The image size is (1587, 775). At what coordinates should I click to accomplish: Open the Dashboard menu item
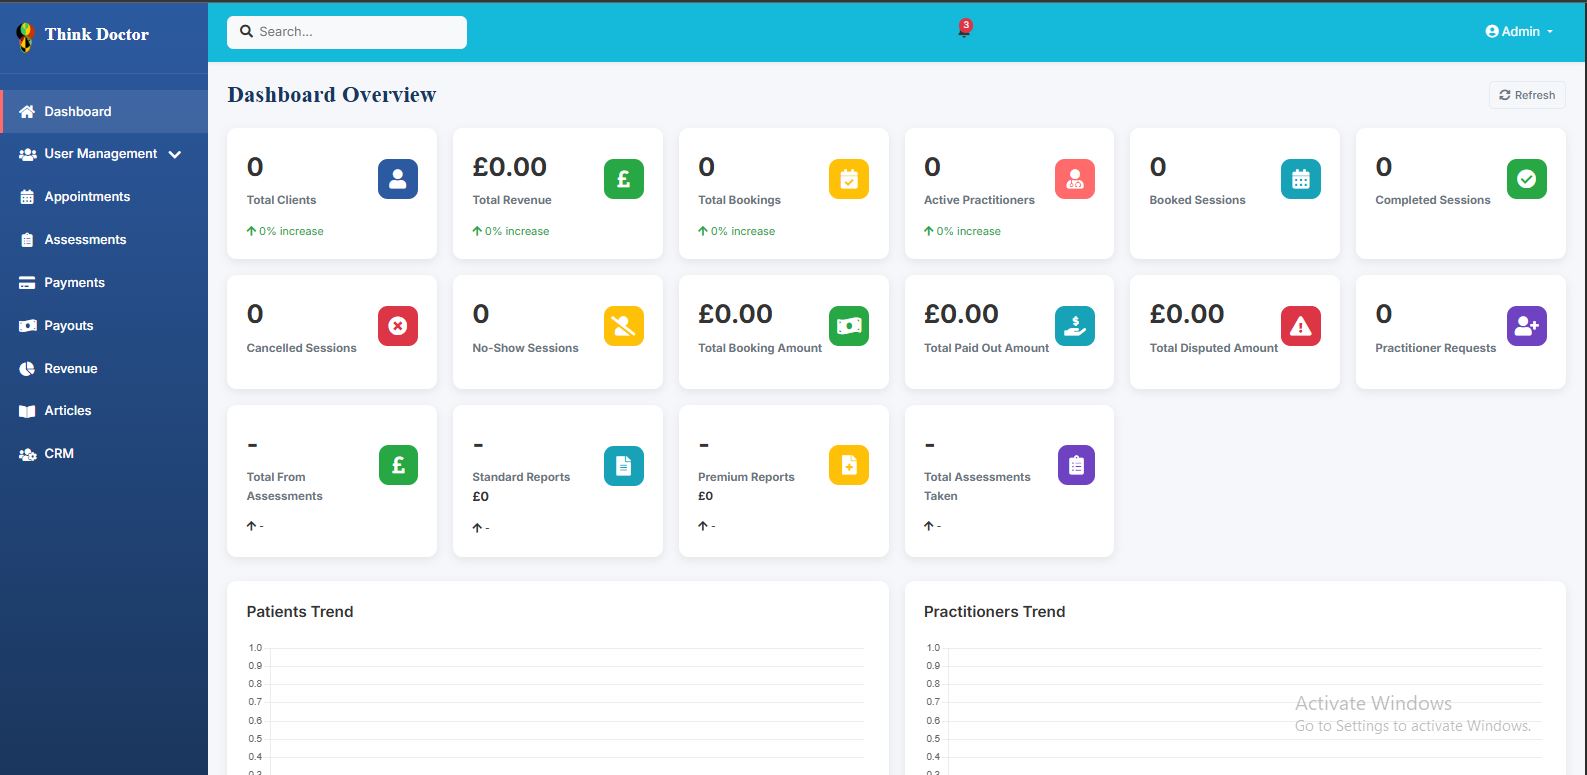pyautogui.click(x=104, y=111)
